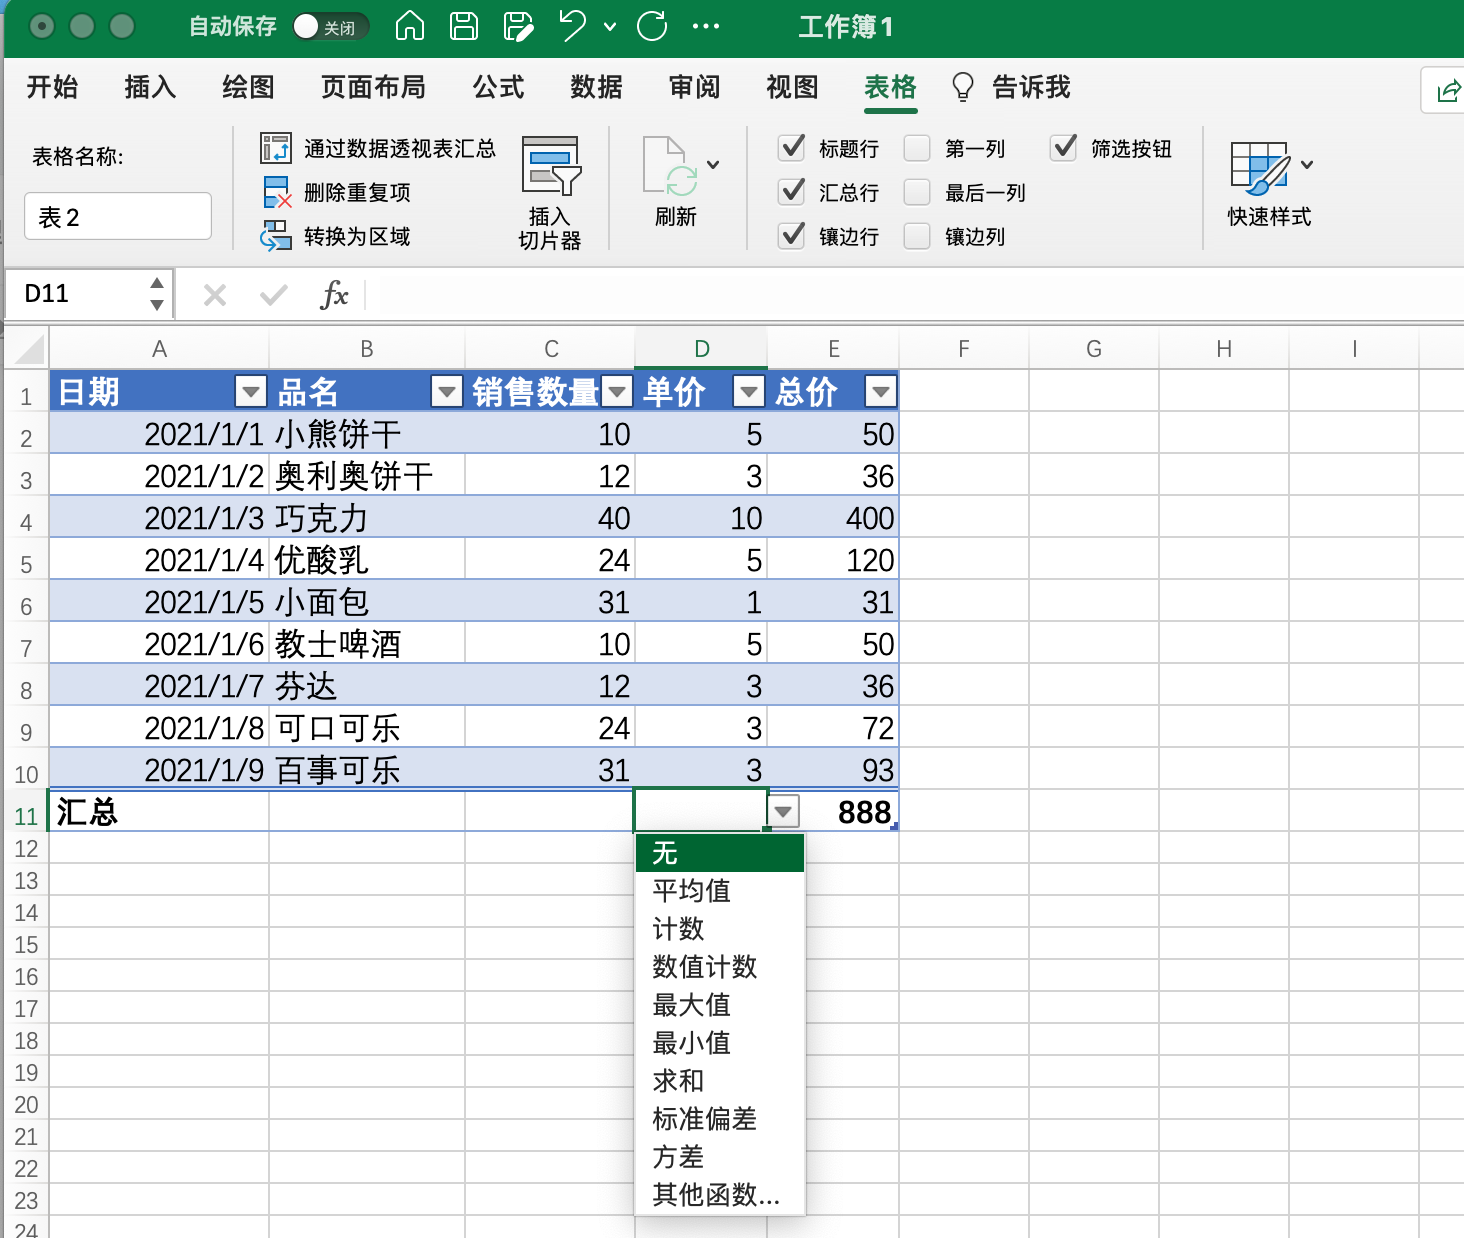
Task: Enable the 第一列 checkbox
Action: [916, 148]
